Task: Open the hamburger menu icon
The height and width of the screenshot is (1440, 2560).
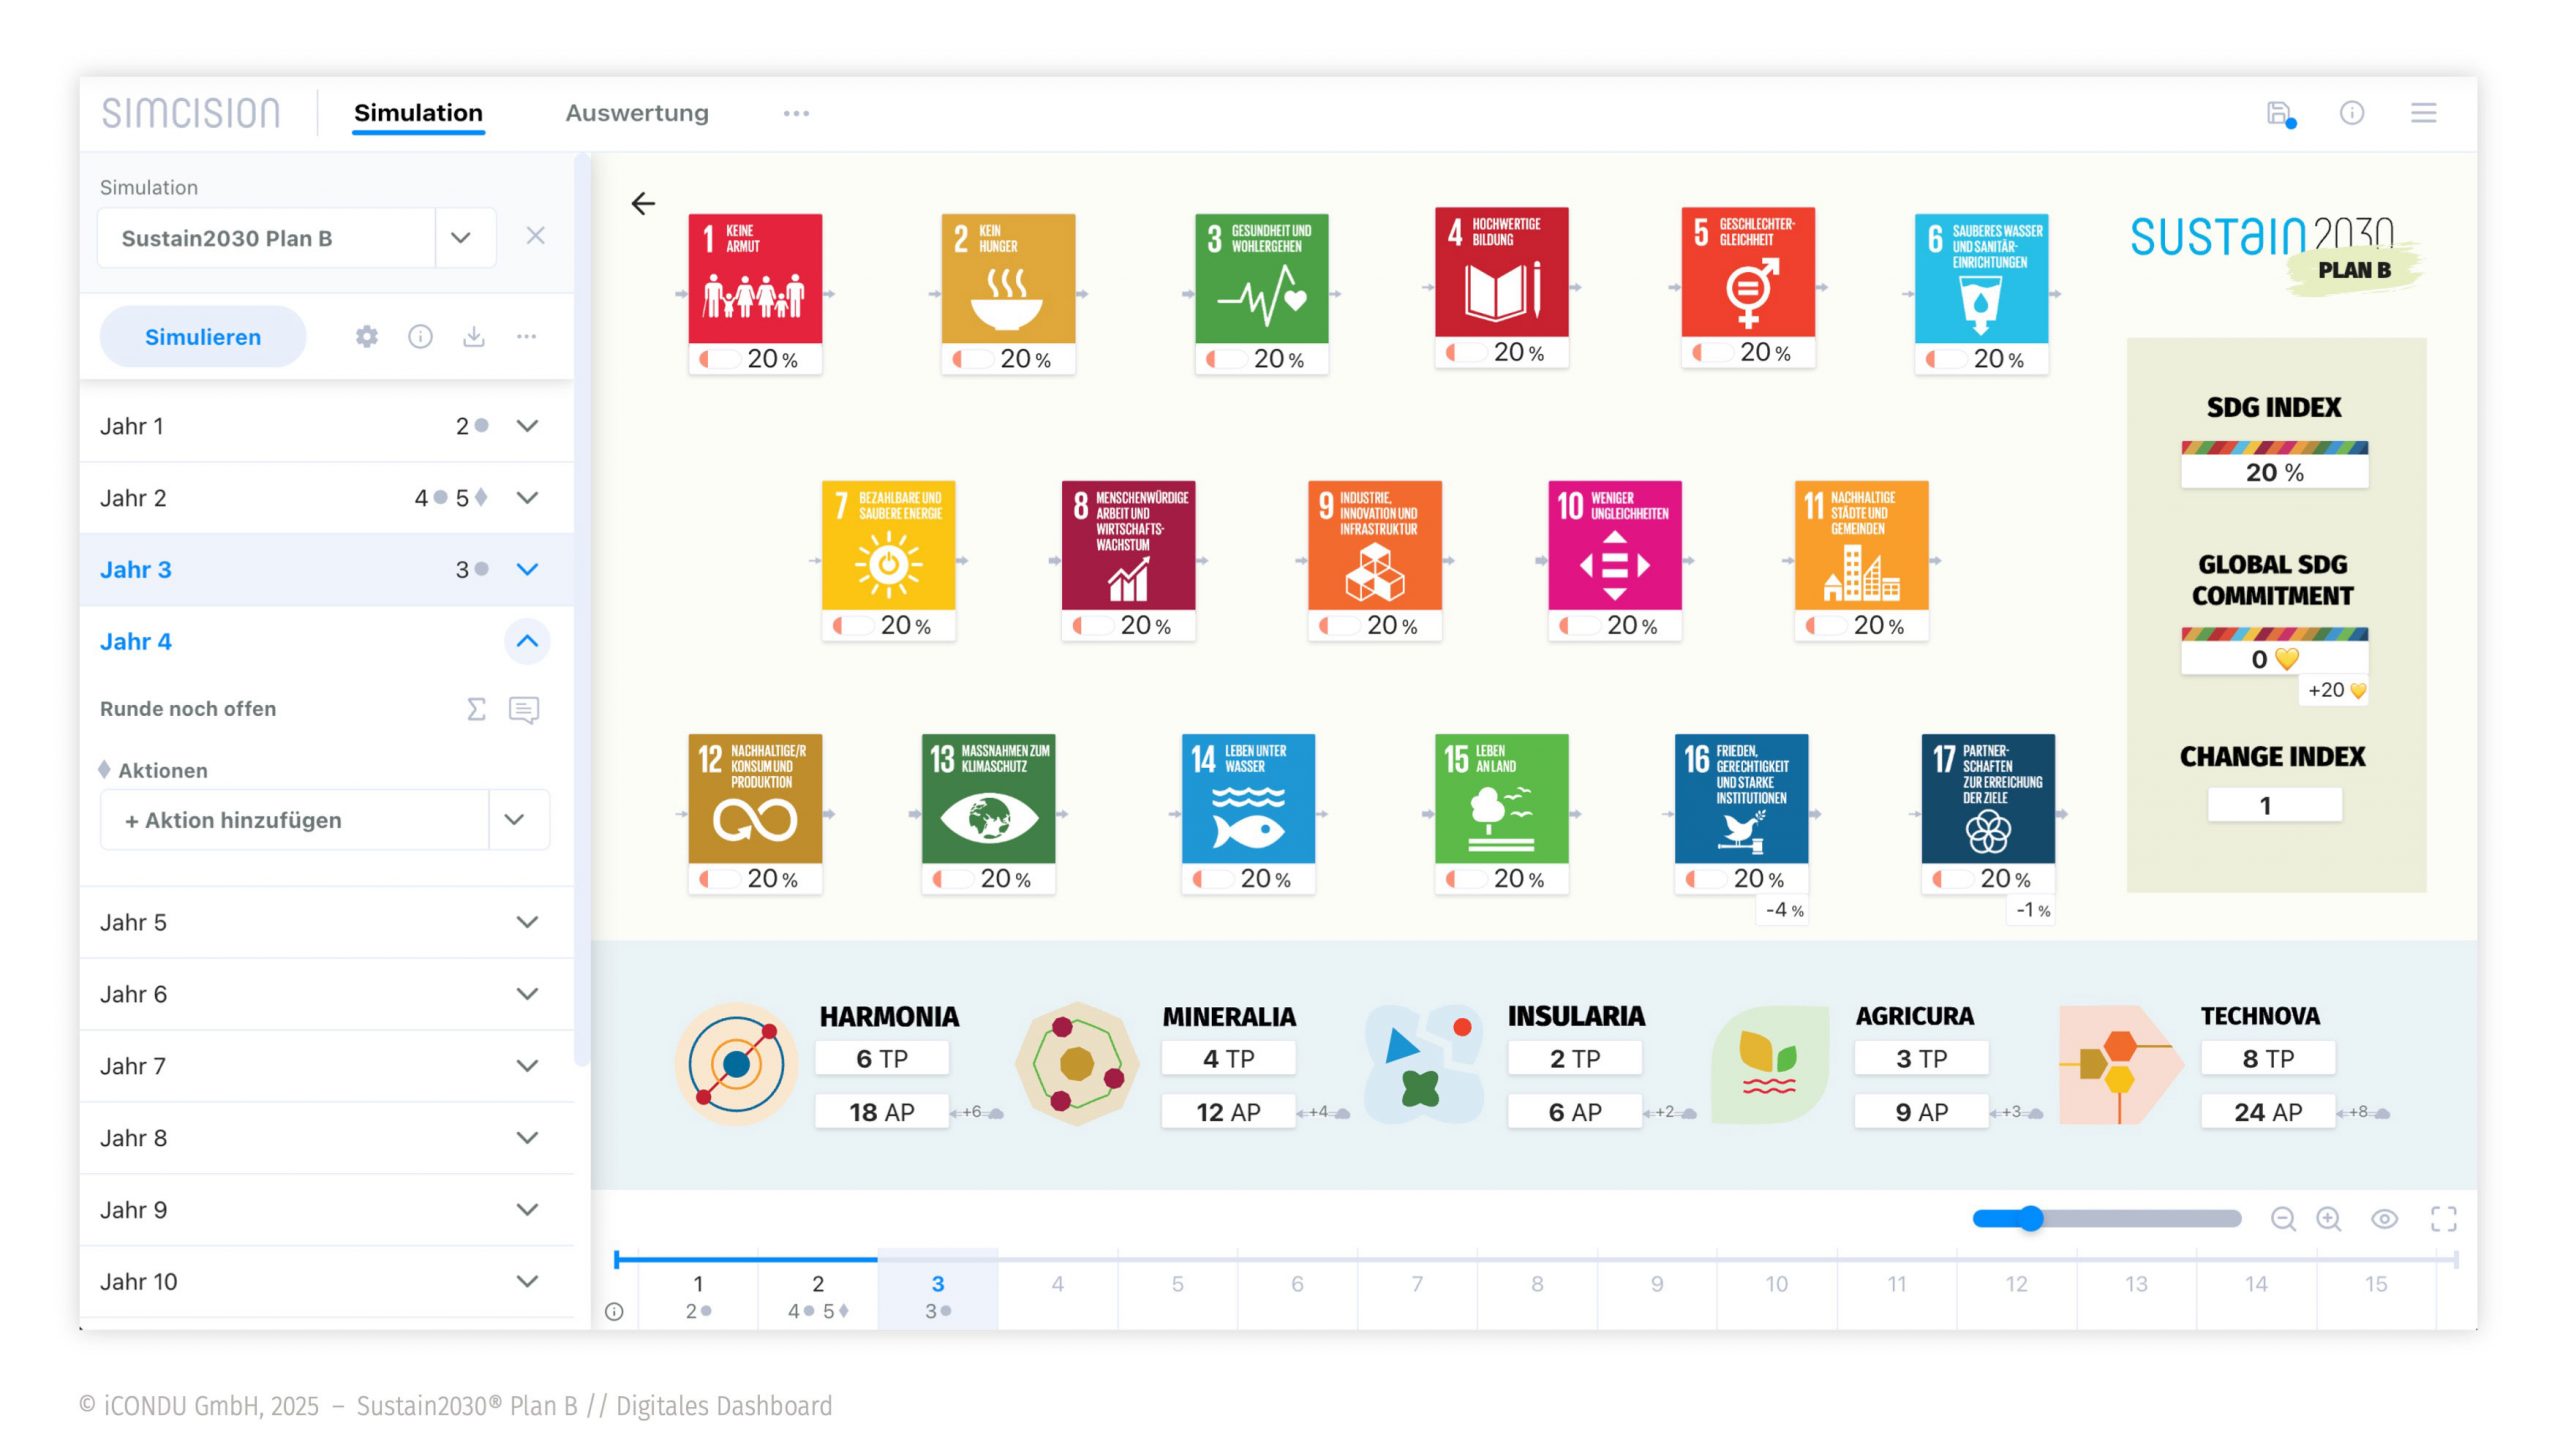Action: tap(2423, 113)
